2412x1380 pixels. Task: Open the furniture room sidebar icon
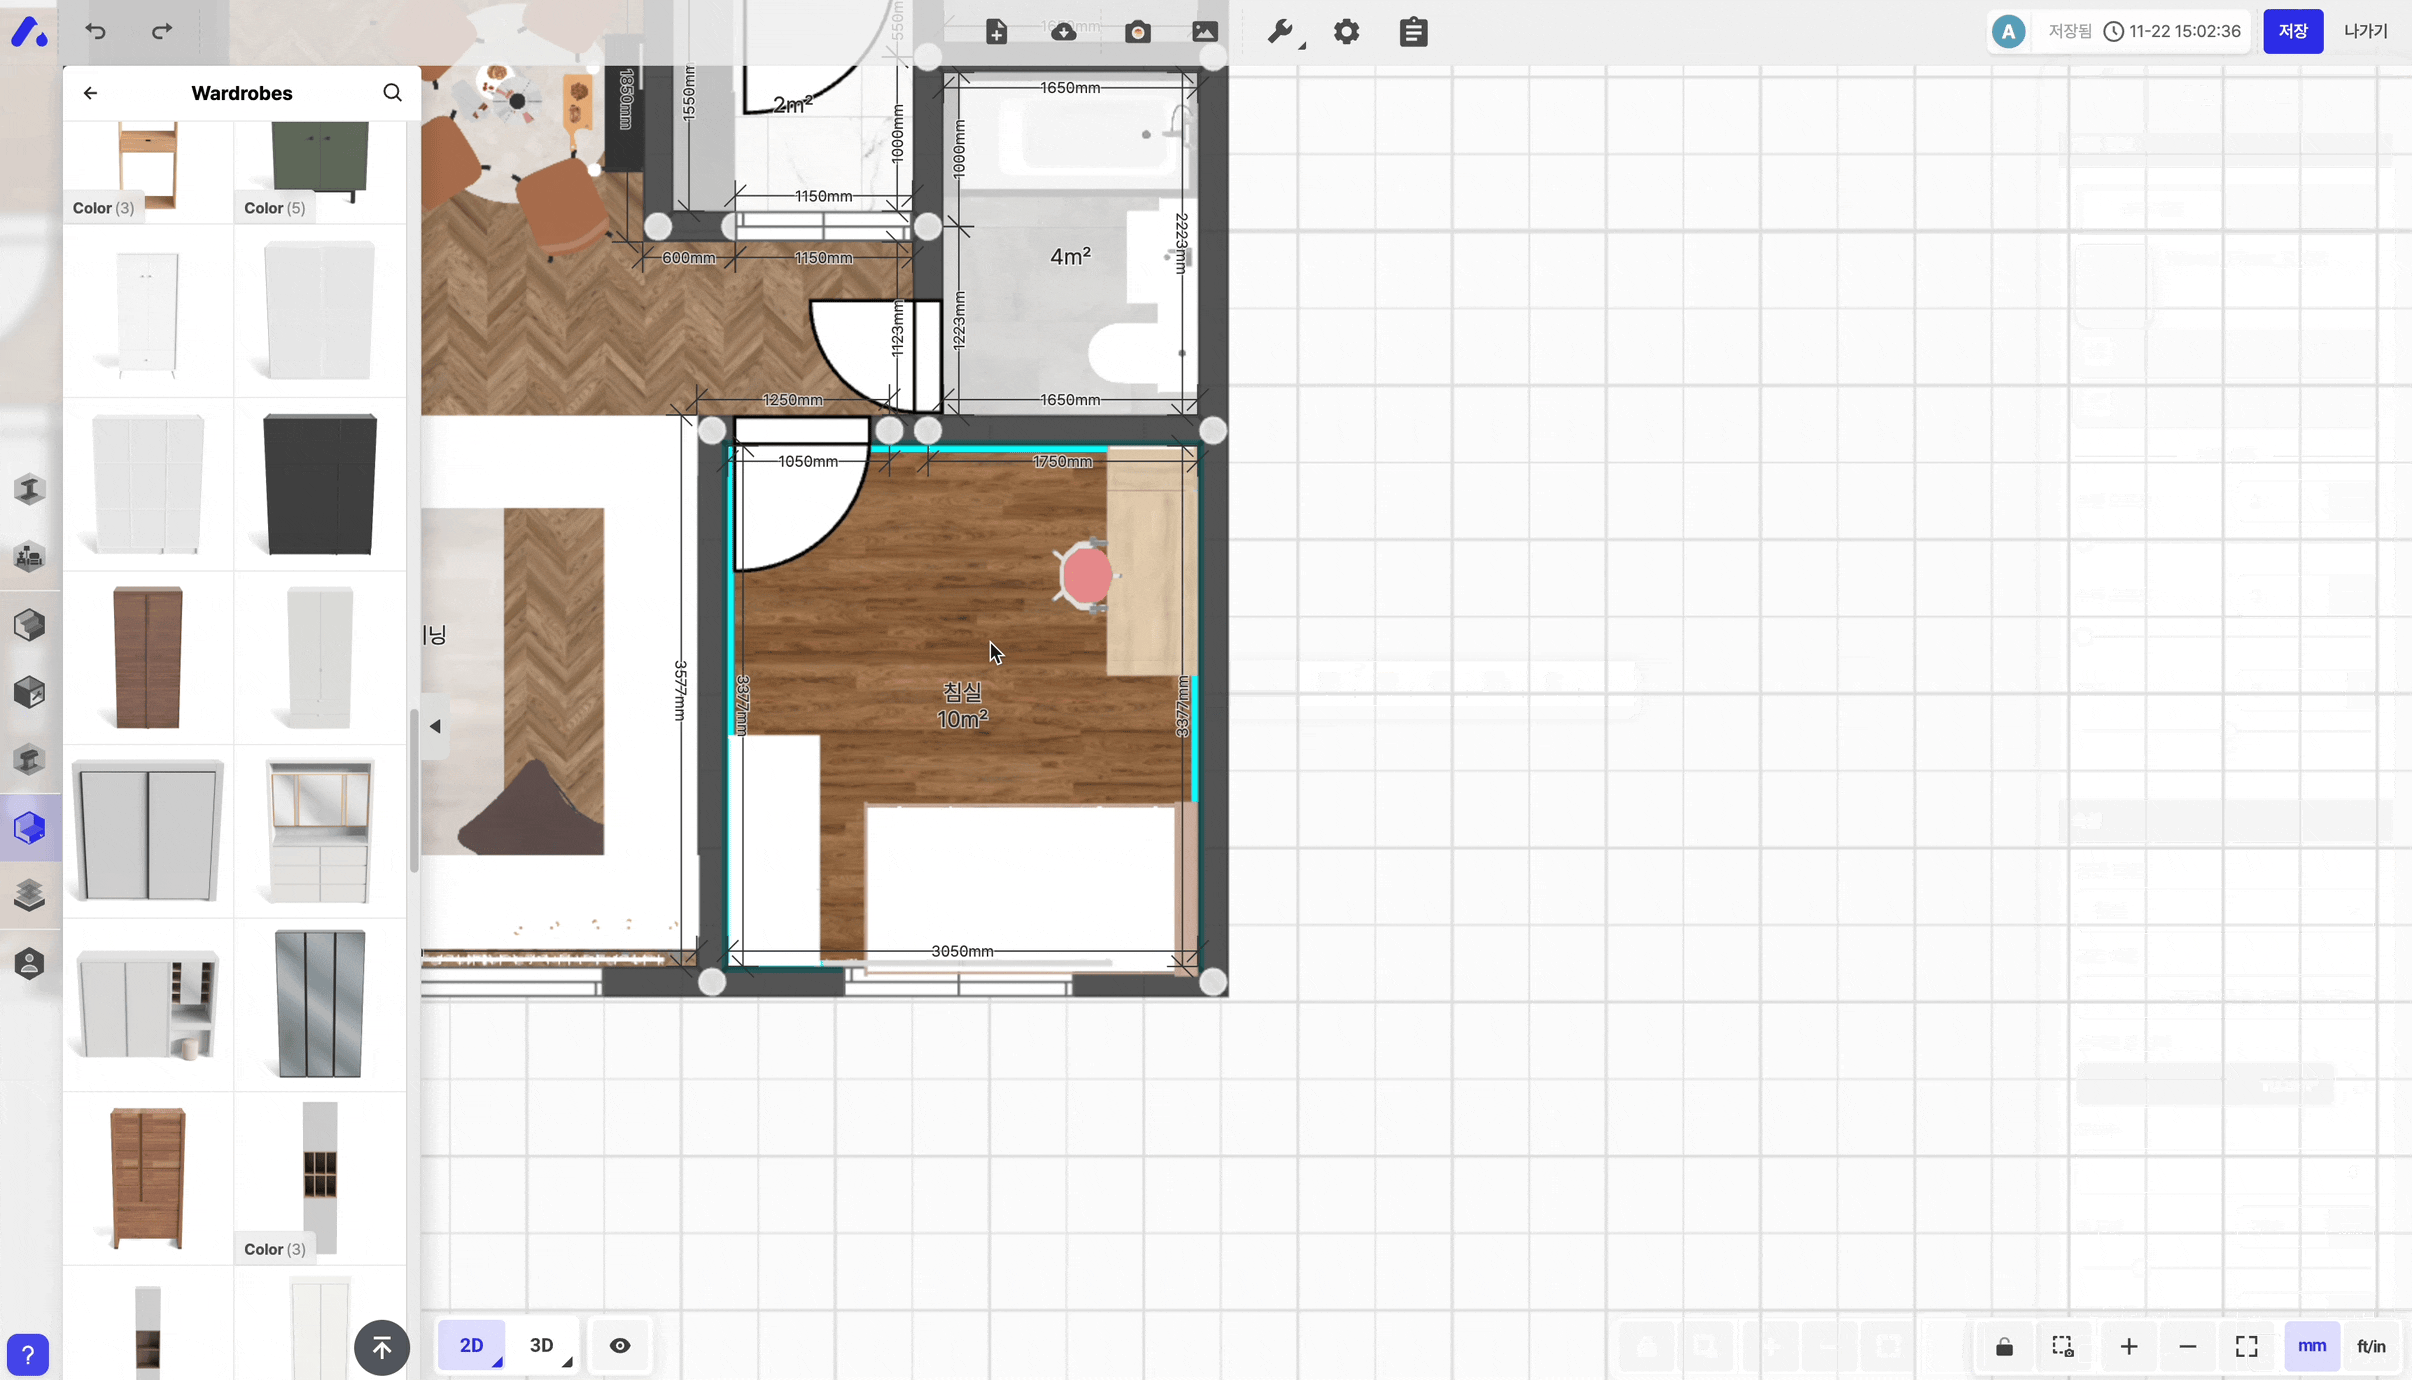(x=30, y=556)
